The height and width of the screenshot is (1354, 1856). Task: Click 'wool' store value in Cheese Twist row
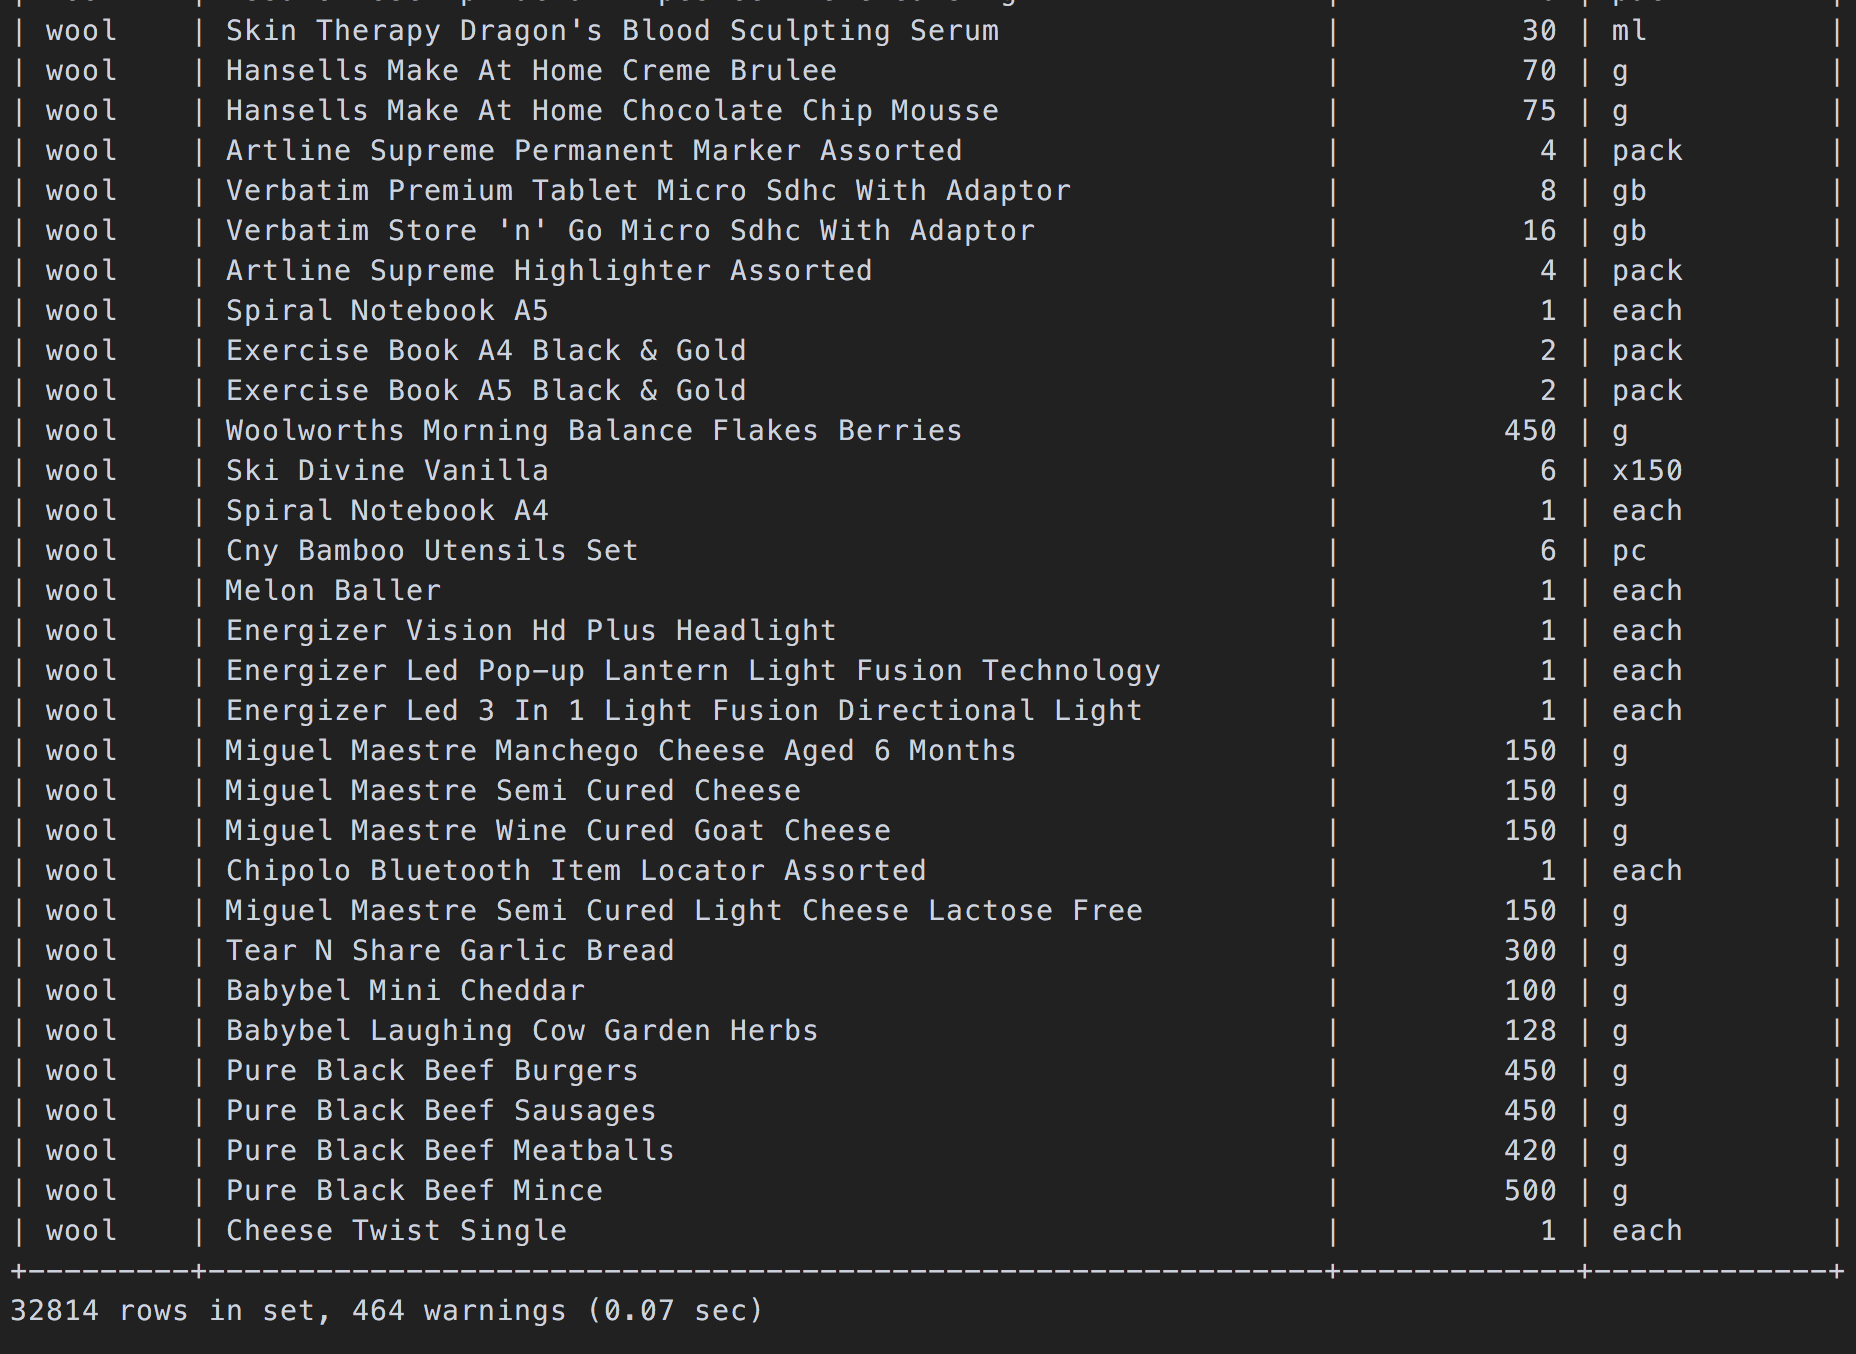tap(81, 1231)
